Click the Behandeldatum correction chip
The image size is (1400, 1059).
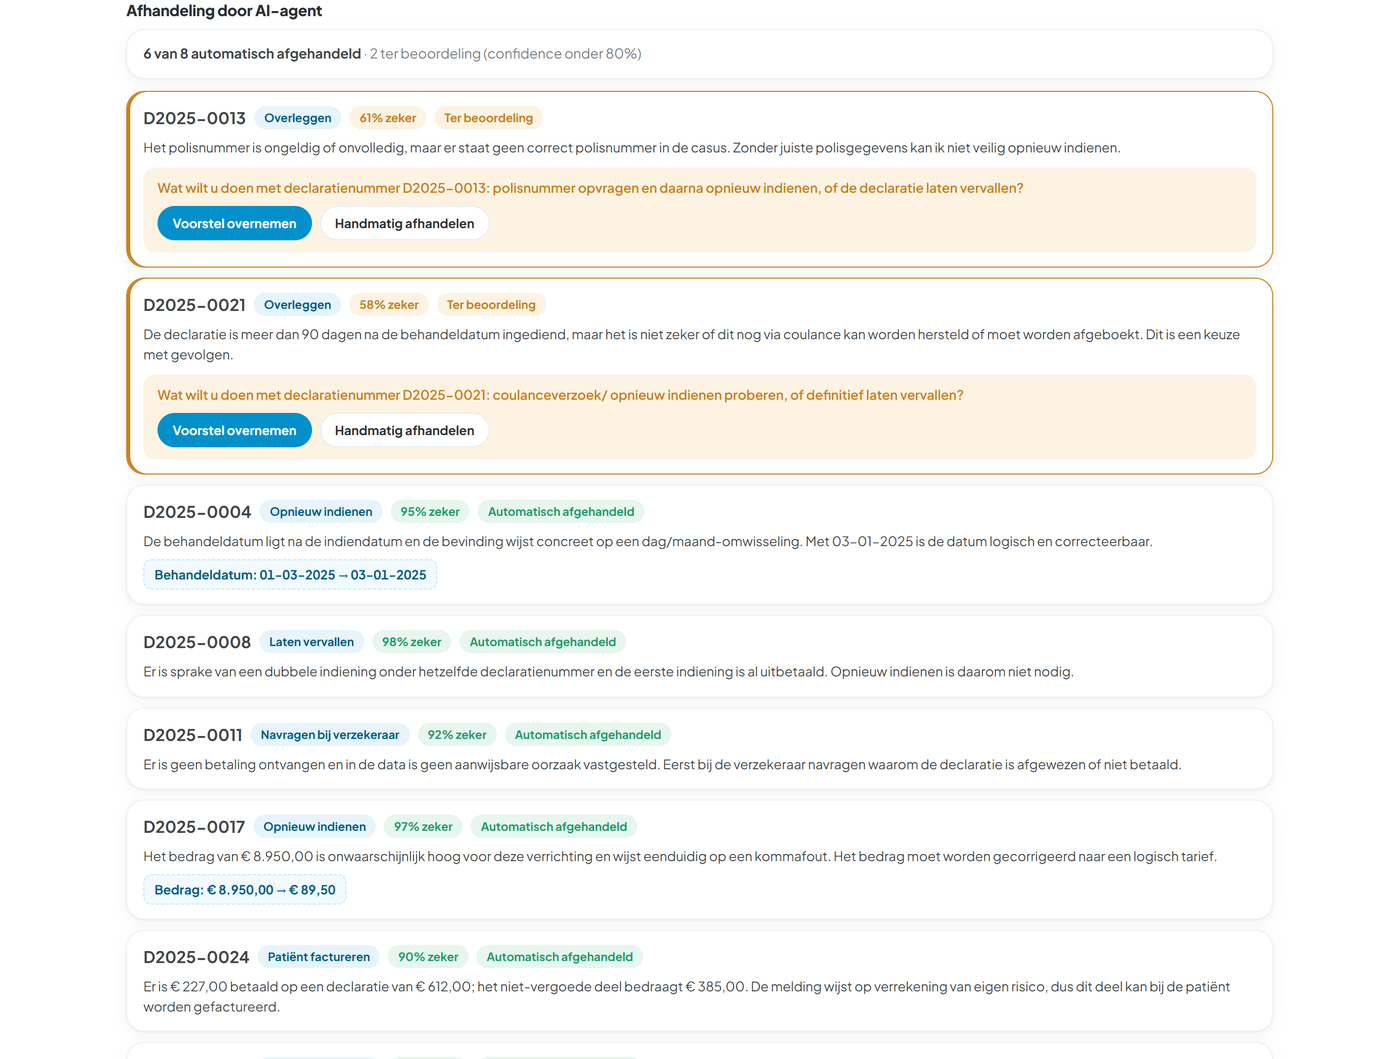(290, 575)
